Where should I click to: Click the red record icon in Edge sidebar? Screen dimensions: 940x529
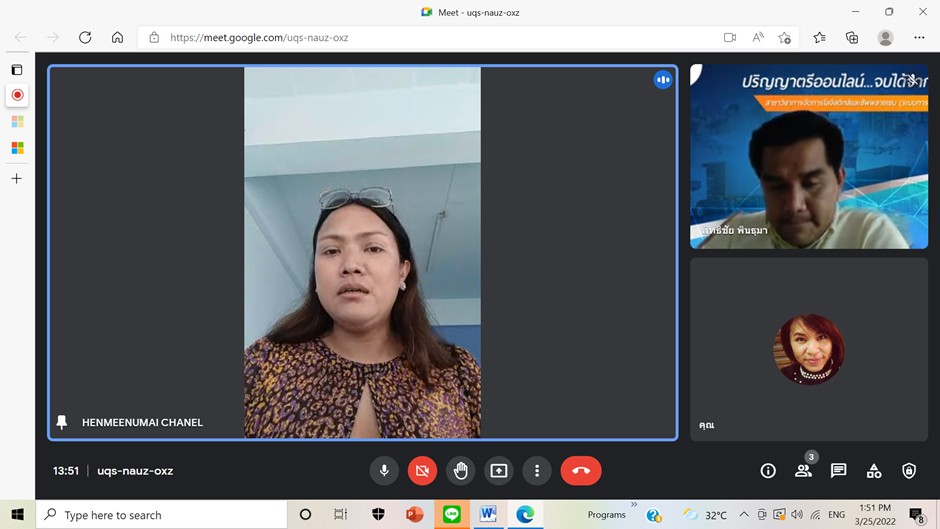(17, 95)
